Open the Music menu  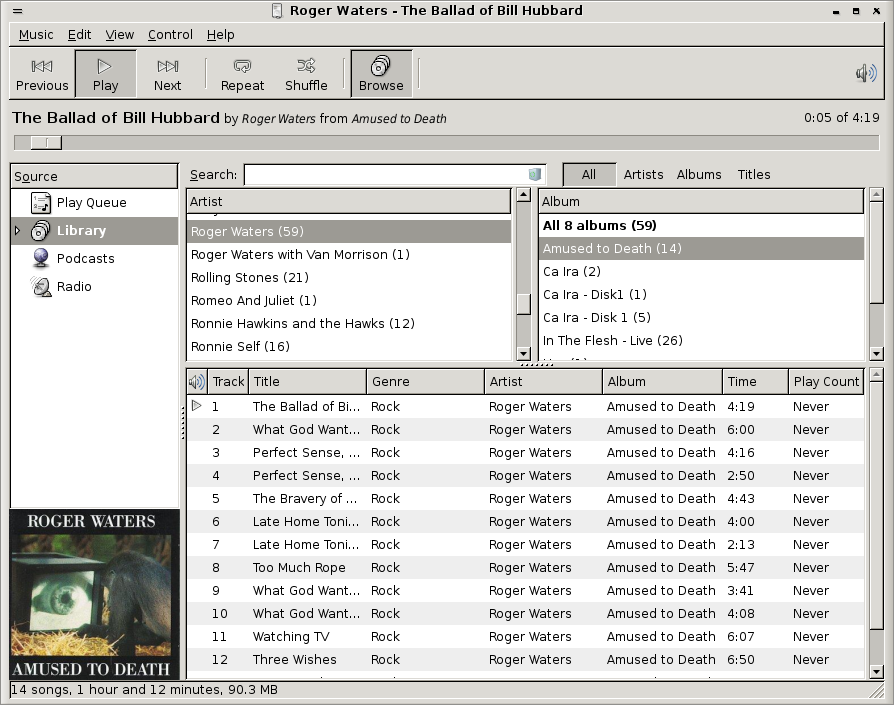36,35
